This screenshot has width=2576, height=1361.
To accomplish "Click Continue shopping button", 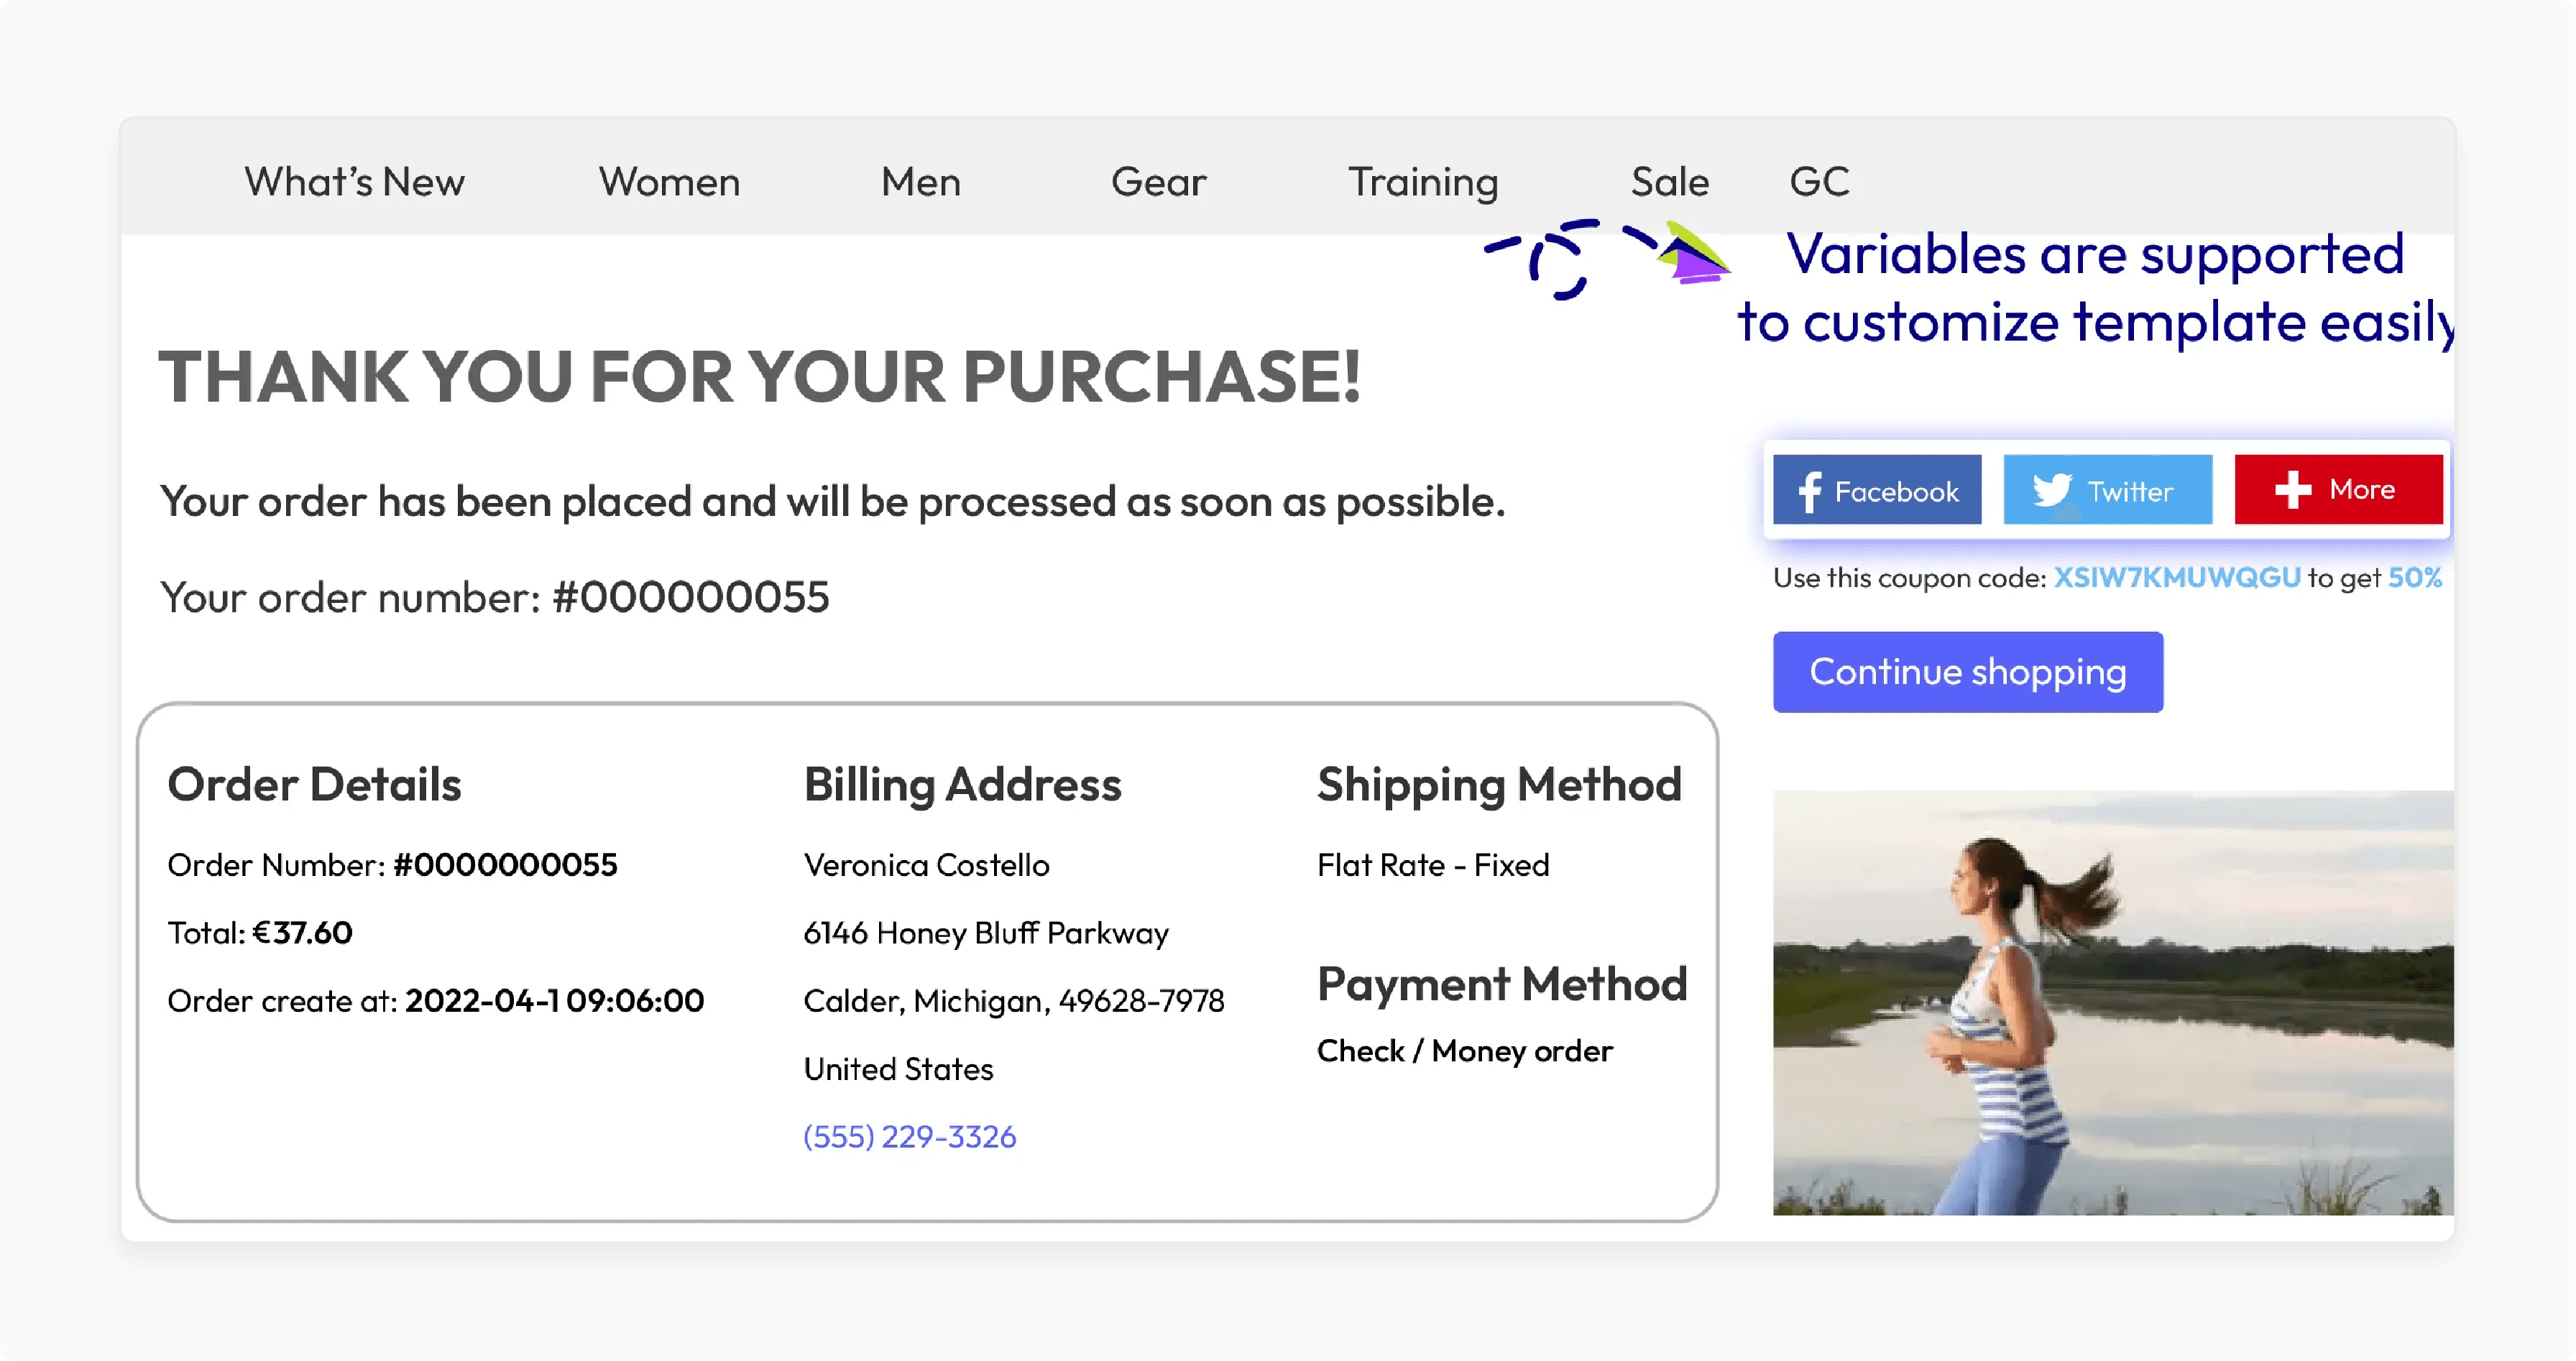I will click(x=1966, y=670).
